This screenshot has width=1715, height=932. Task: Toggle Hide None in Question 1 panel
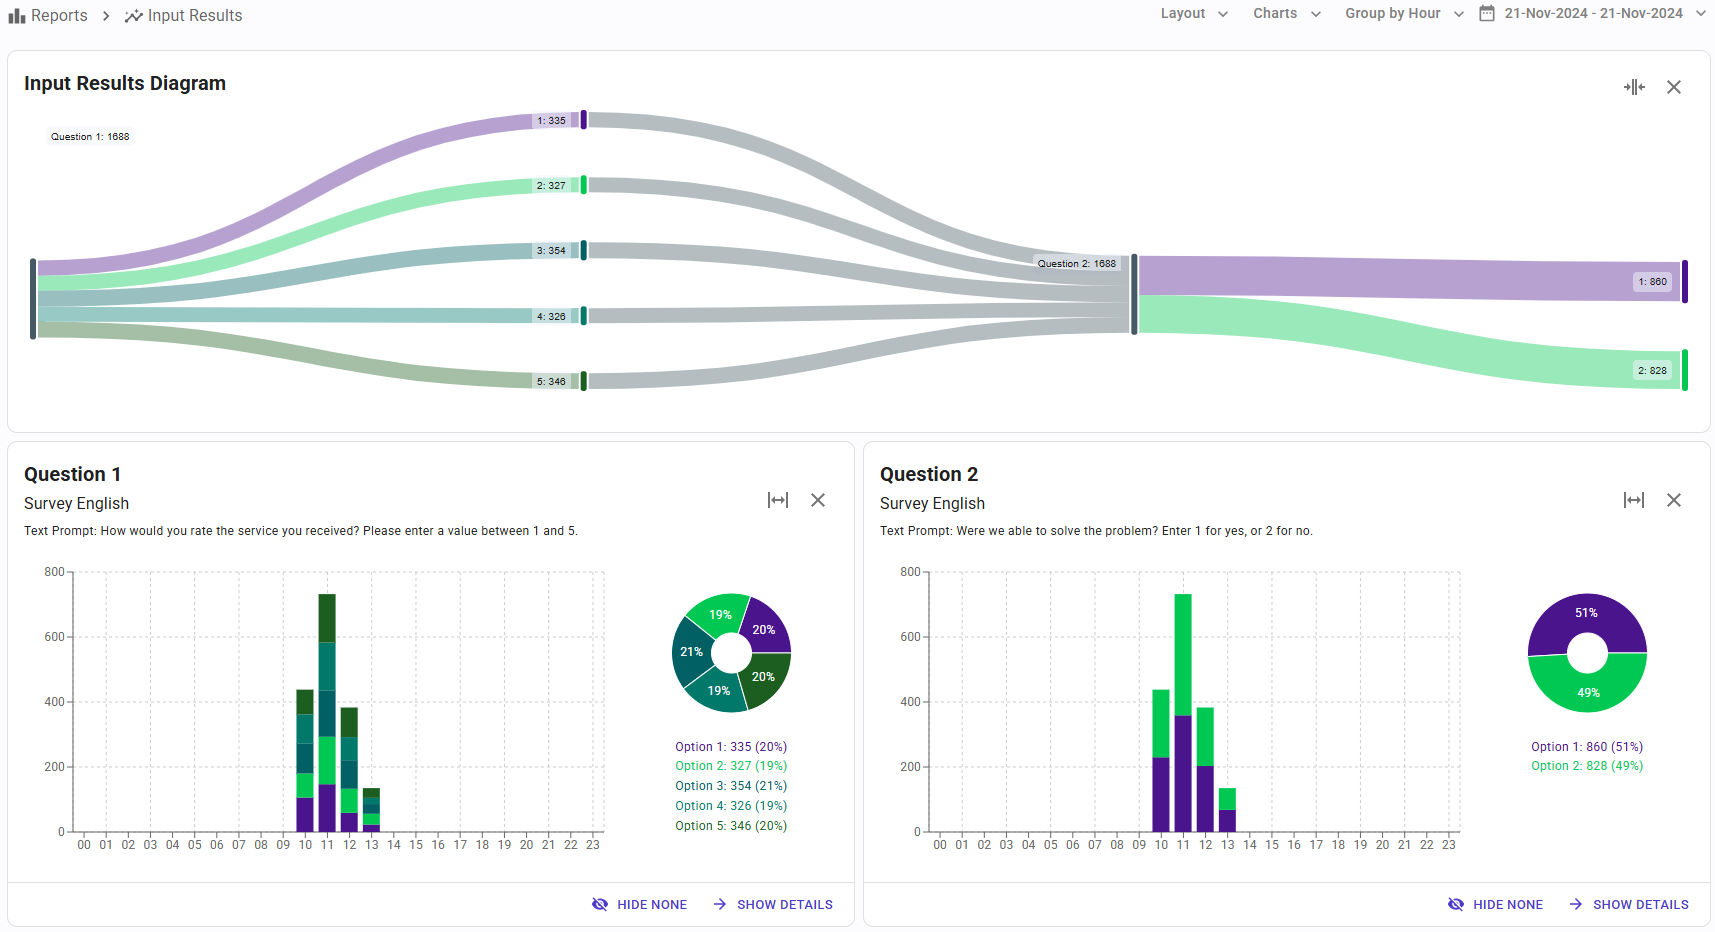tap(640, 904)
